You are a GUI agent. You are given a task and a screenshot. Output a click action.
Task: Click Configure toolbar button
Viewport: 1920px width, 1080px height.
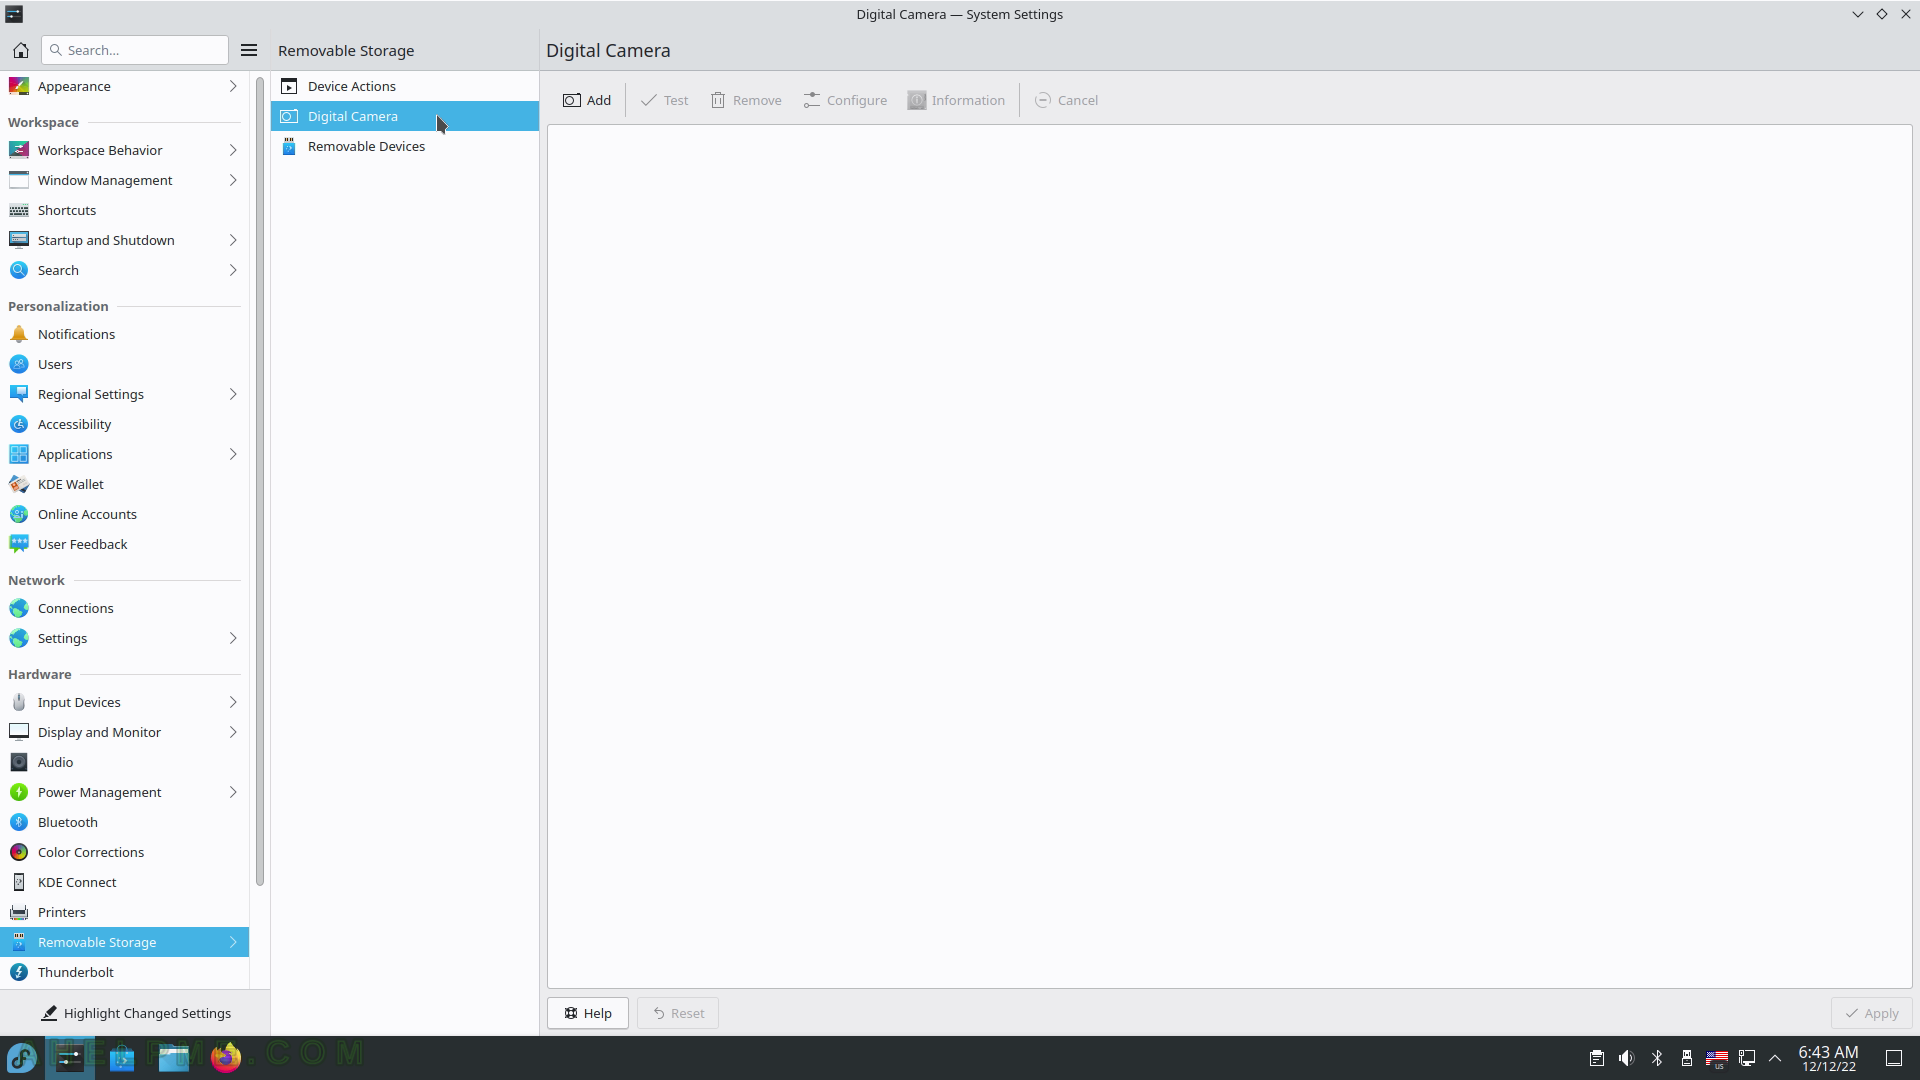(845, 100)
